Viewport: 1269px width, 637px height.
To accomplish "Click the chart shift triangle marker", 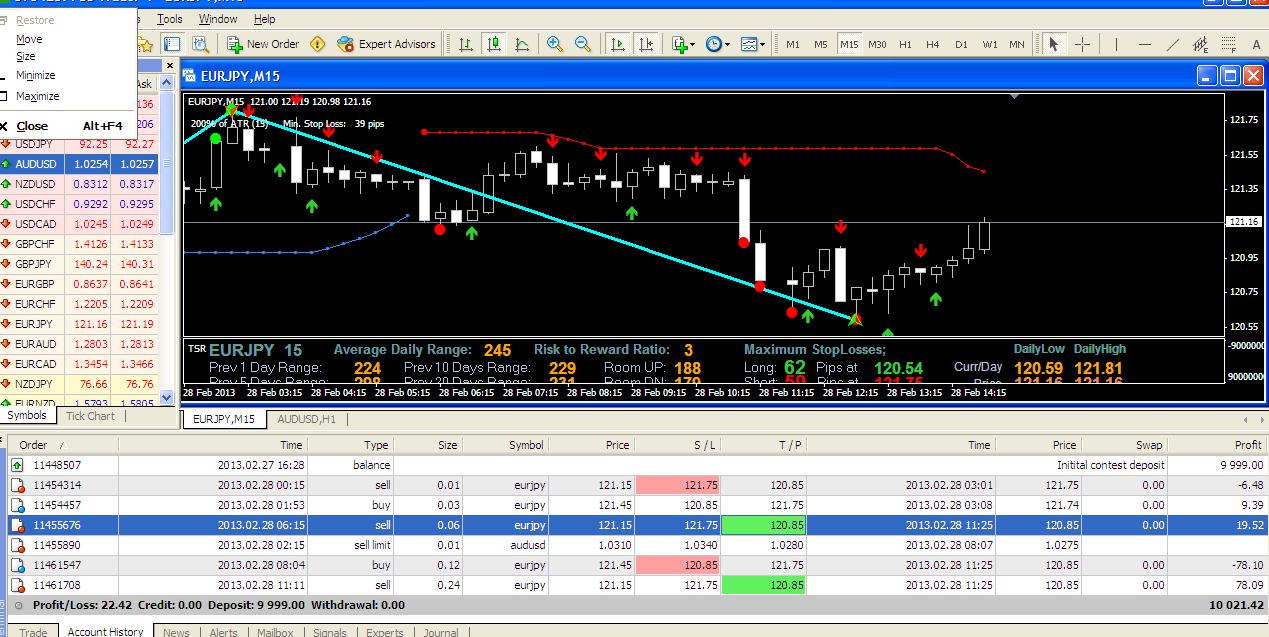I will [x=1015, y=97].
